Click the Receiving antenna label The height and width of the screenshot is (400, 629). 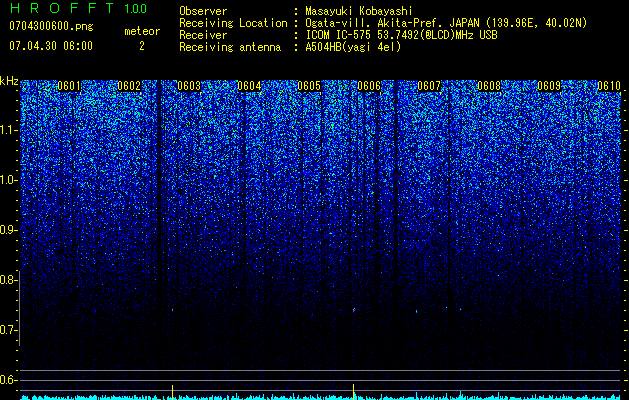230,47
